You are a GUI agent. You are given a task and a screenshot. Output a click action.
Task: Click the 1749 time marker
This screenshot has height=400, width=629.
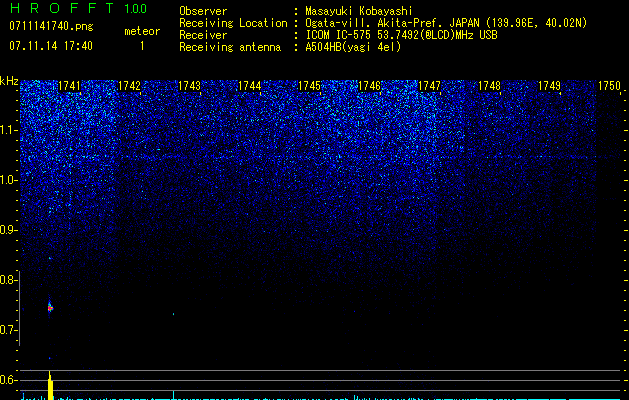coord(549,86)
